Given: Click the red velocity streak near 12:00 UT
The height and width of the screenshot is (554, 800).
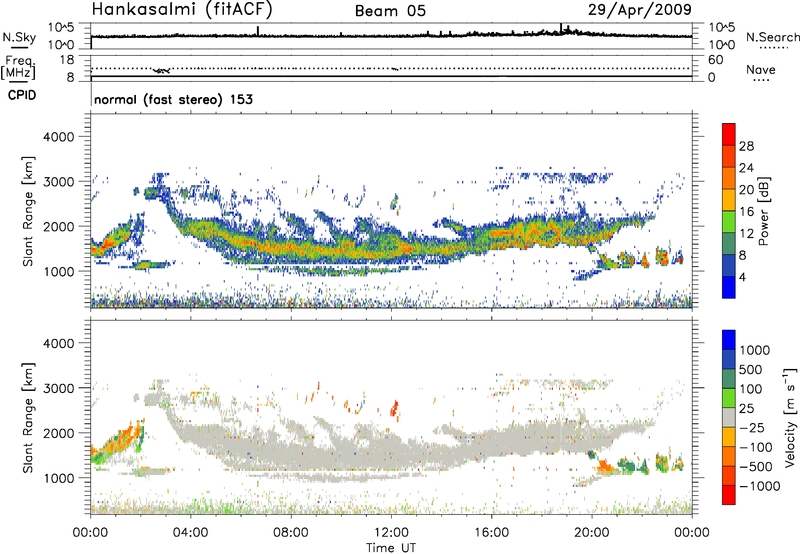Looking at the screenshot, I should (x=394, y=408).
